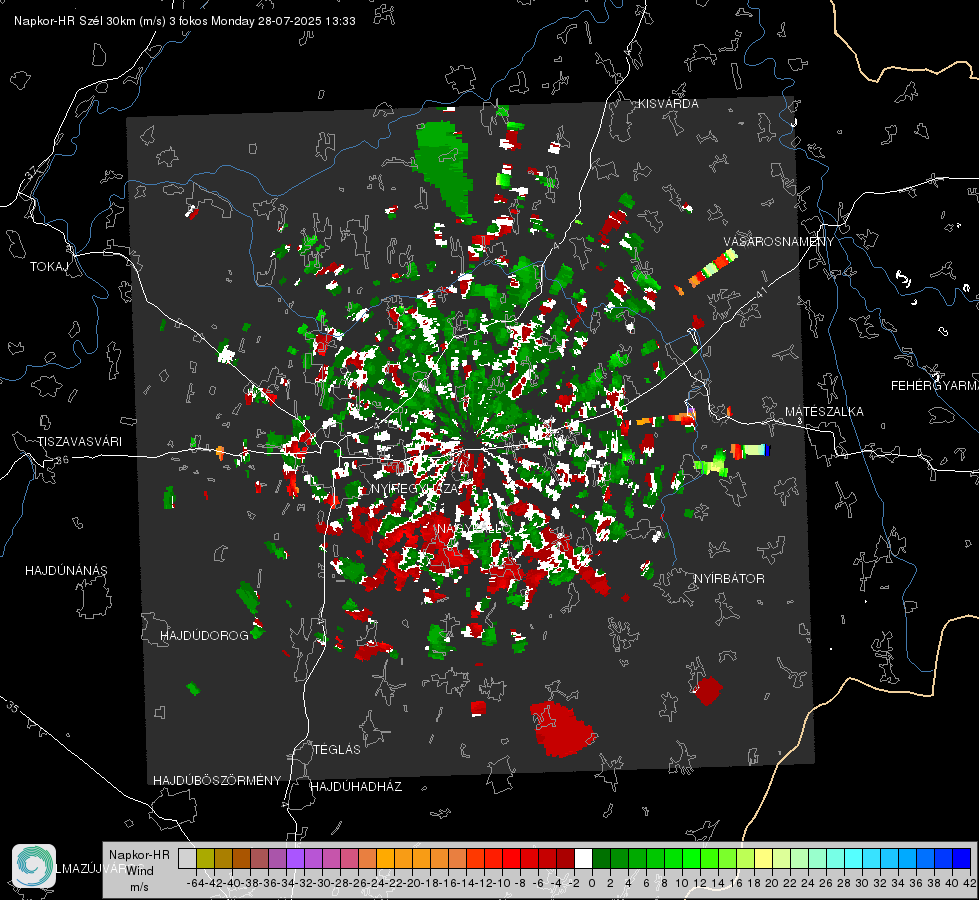Click the 42 value at legend's right end

pyautogui.click(x=968, y=883)
